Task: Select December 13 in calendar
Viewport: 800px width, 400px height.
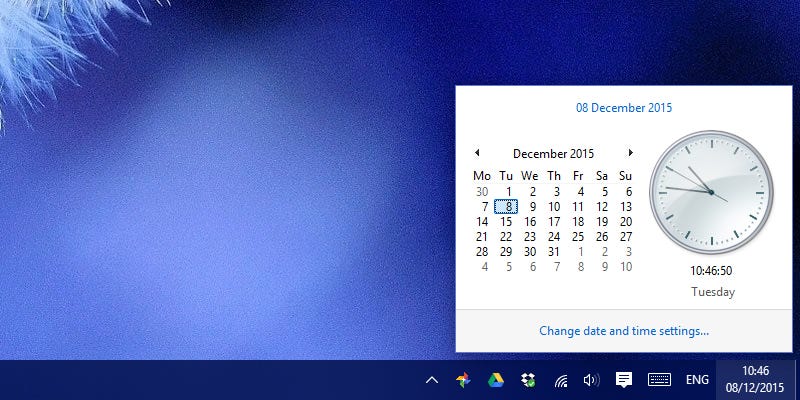Action: (x=626, y=207)
